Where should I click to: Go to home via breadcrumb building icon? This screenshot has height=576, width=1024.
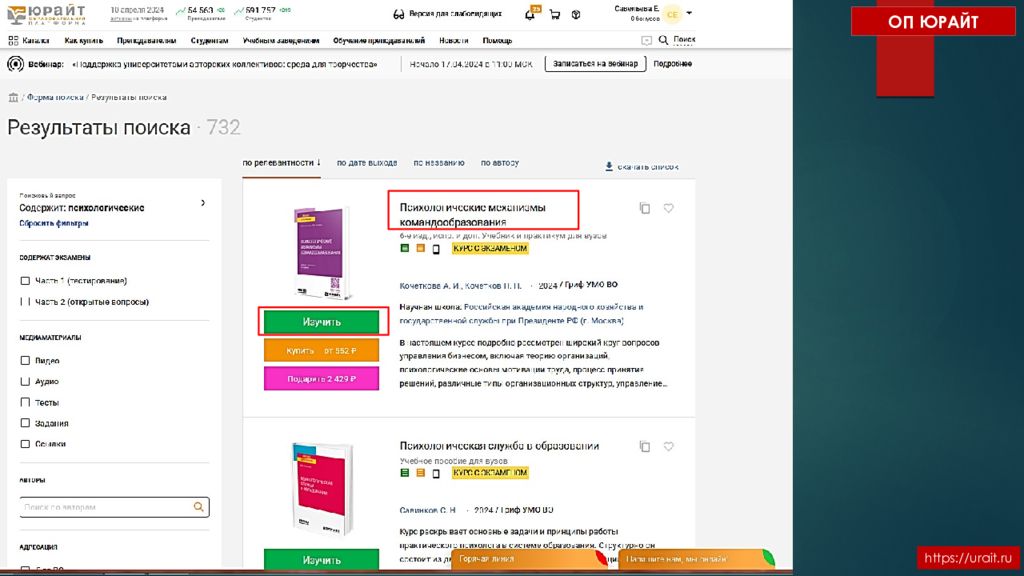pyautogui.click(x=13, y=97)
